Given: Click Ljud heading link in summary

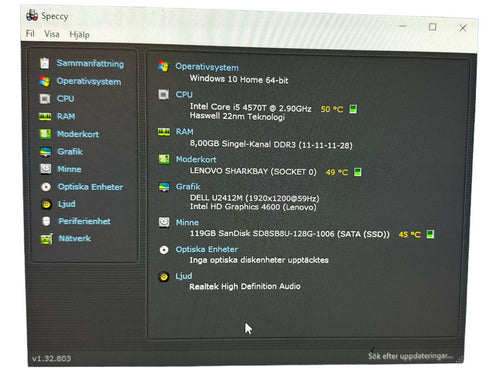Looking at the screenshot, I should pyautogui.click(x=184, y=276).
